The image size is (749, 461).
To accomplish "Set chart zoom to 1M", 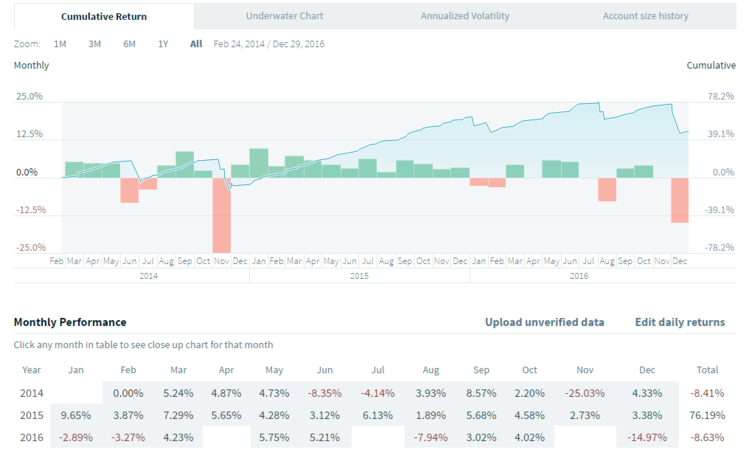I will 60,44.
